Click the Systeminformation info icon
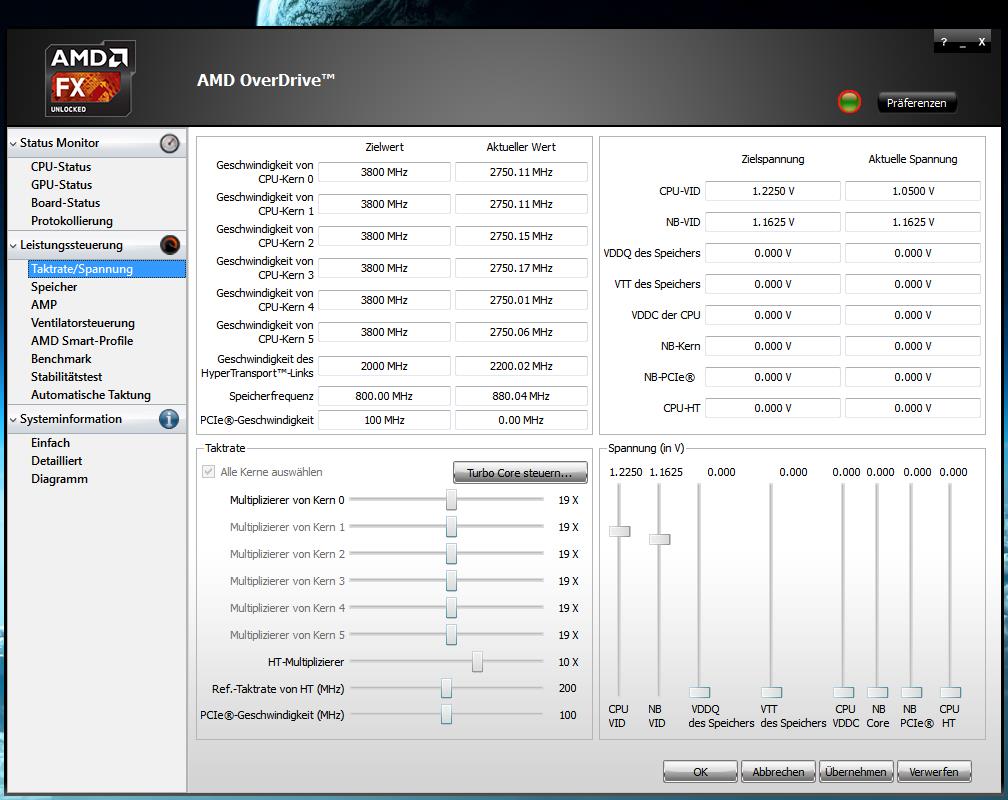1008x800 pixels. click(169, 419)
